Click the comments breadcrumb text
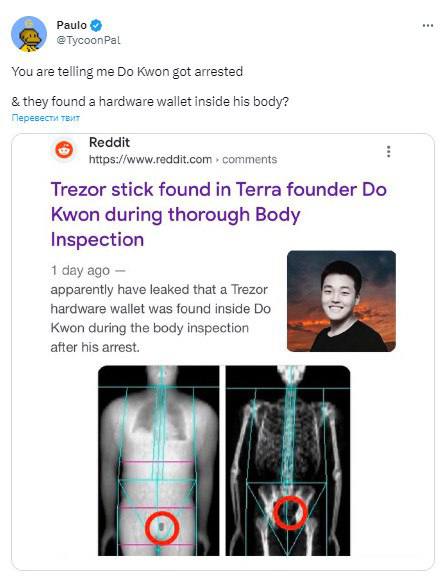 (249, 160)
